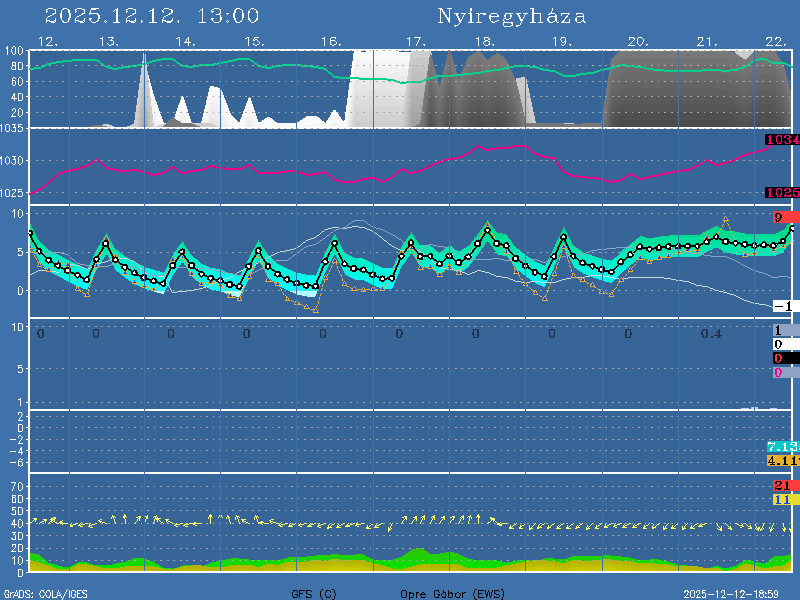Jump to day 16. on the date axis

(x=331, y=41)
